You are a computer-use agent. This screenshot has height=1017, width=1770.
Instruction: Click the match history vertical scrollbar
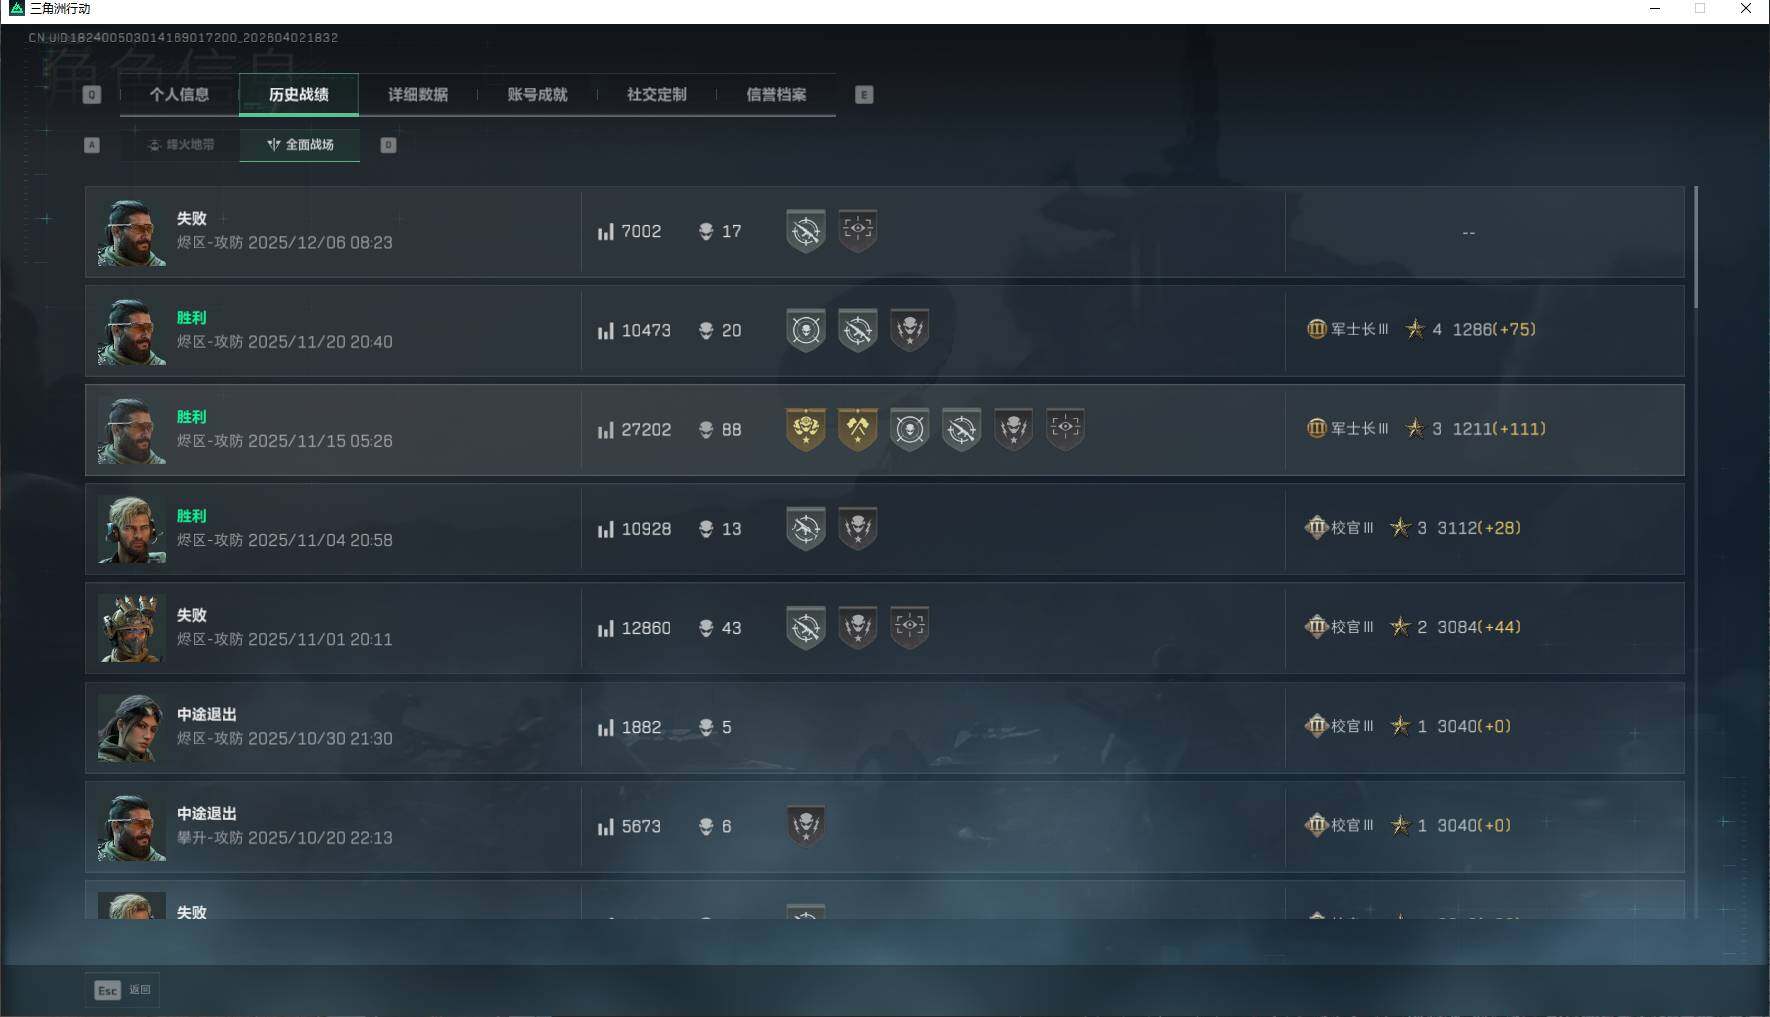tap(1696, 247)
